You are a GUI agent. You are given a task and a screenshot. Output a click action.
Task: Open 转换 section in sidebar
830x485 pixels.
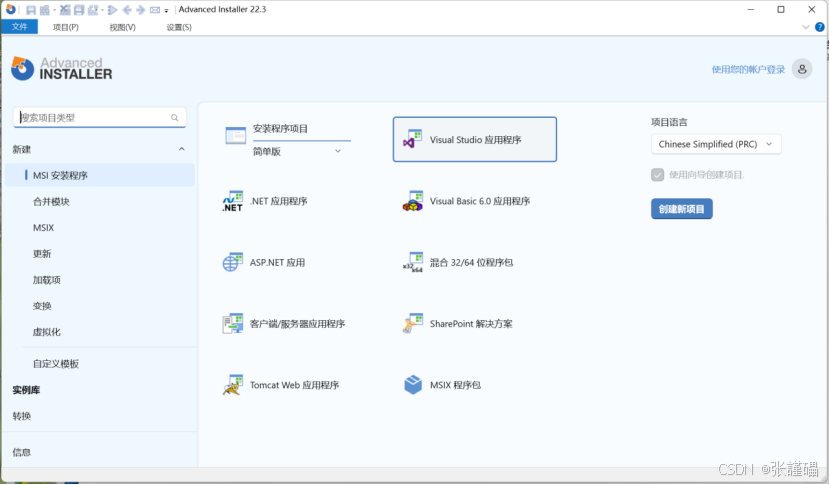pos(22,416)
